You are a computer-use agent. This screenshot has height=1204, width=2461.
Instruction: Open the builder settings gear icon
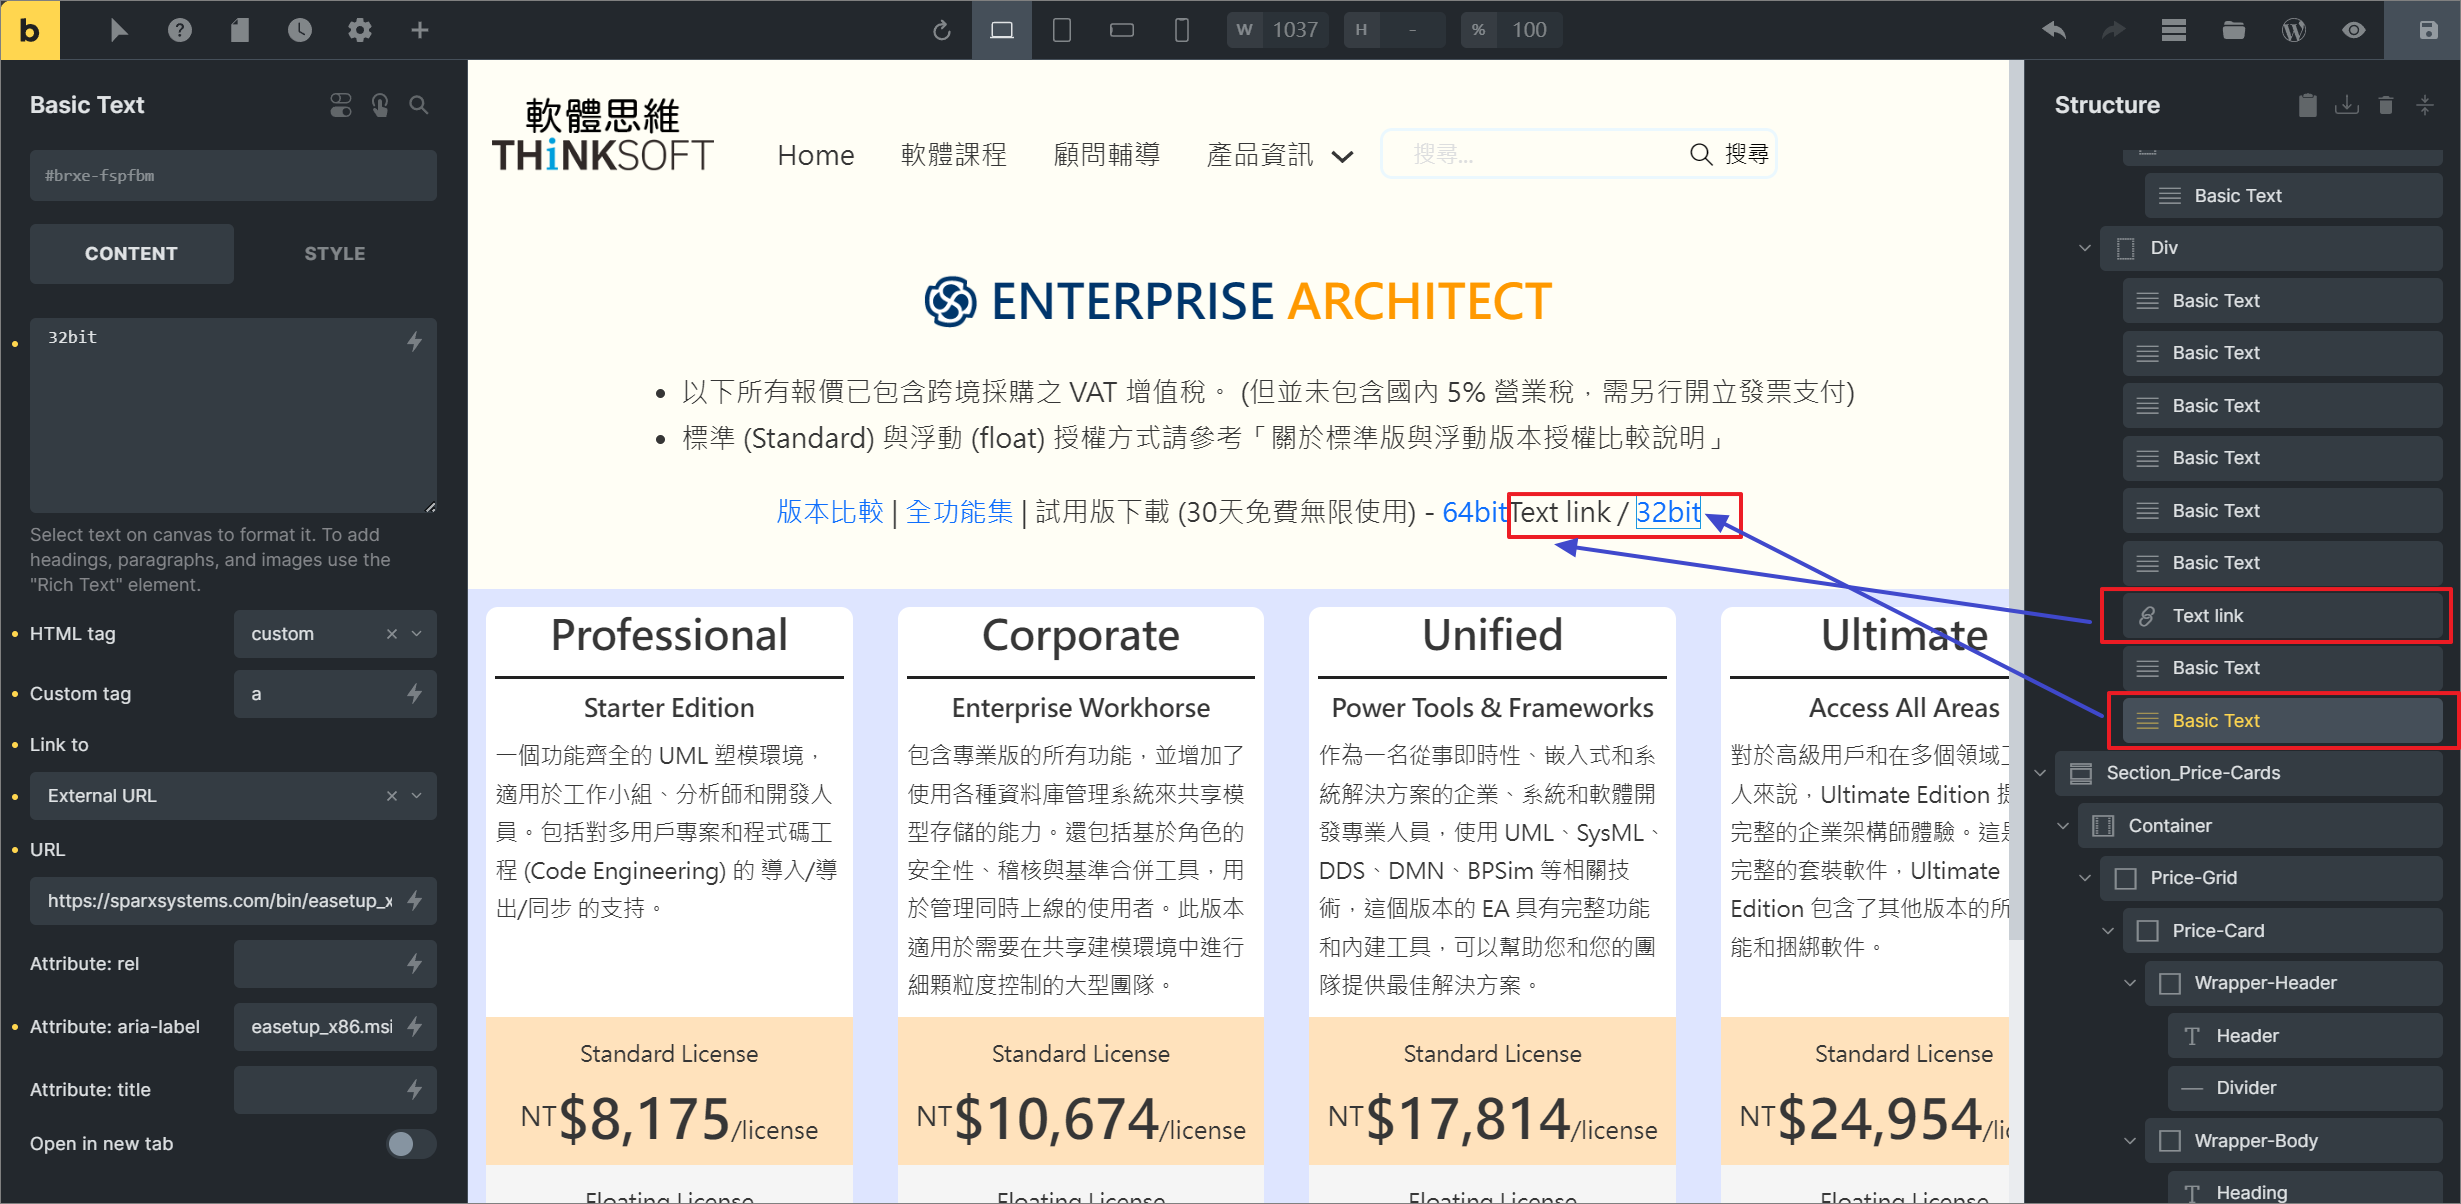[360, 30]
